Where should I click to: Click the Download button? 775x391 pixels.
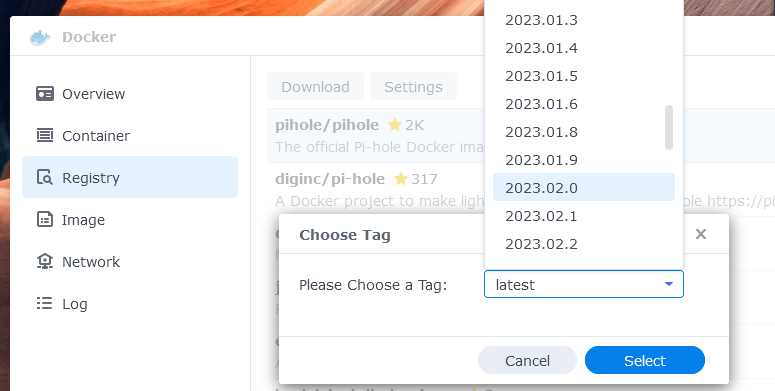[315, 87]
